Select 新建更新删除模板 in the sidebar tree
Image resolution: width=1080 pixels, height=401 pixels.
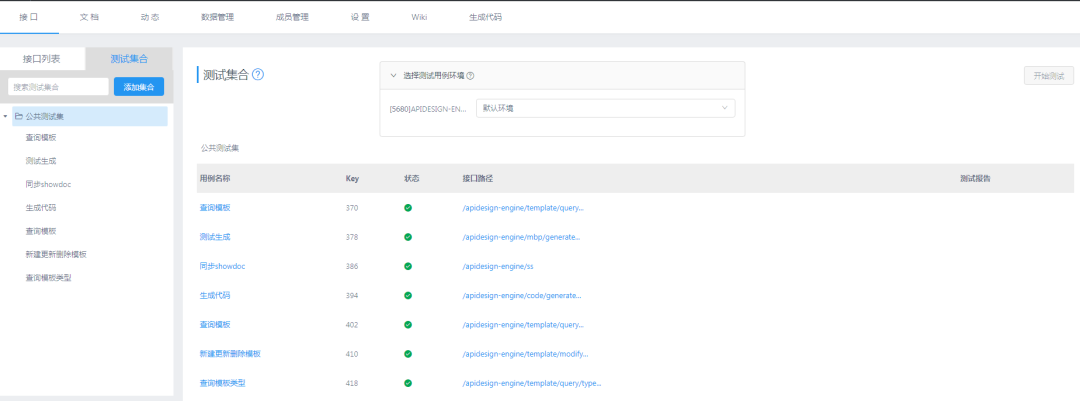pos(56,254)
